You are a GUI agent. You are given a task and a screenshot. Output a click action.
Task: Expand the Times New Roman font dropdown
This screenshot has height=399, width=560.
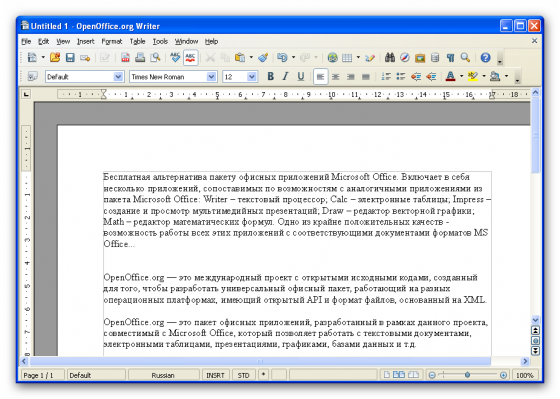click(211, 77)
